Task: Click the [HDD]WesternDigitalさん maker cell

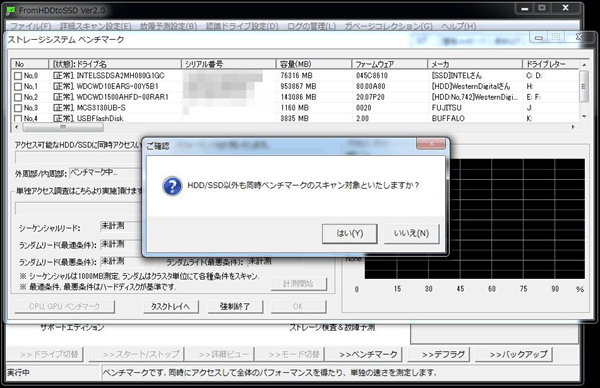Action: 471,86
